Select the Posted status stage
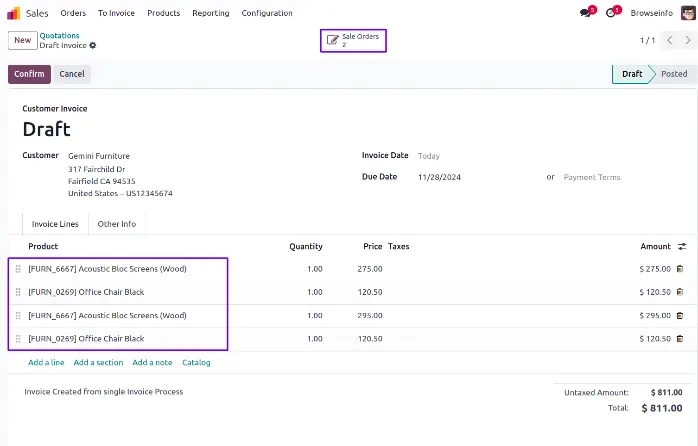Image resolution: width=698 pixels, height=446 pixels. point(673,74)
